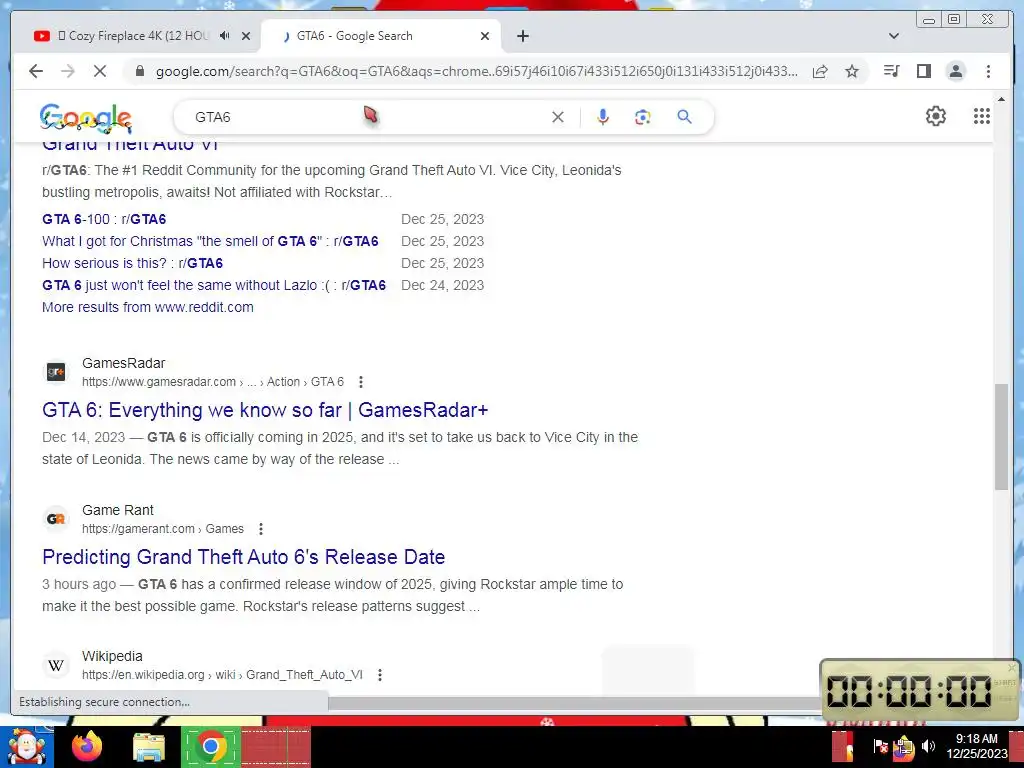1024x768 pixels.
Task: Open More results from www.reddit.com
Action: click(x=148, y=308)
